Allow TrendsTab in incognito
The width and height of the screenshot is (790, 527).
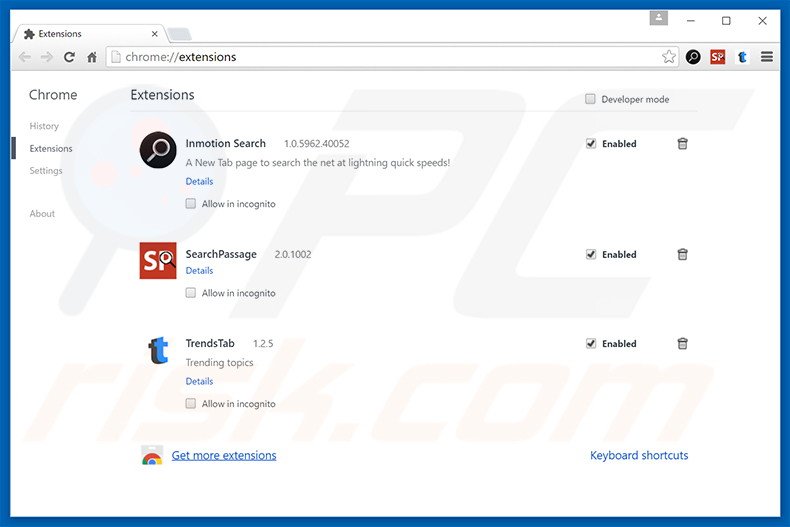click(190, 404)
